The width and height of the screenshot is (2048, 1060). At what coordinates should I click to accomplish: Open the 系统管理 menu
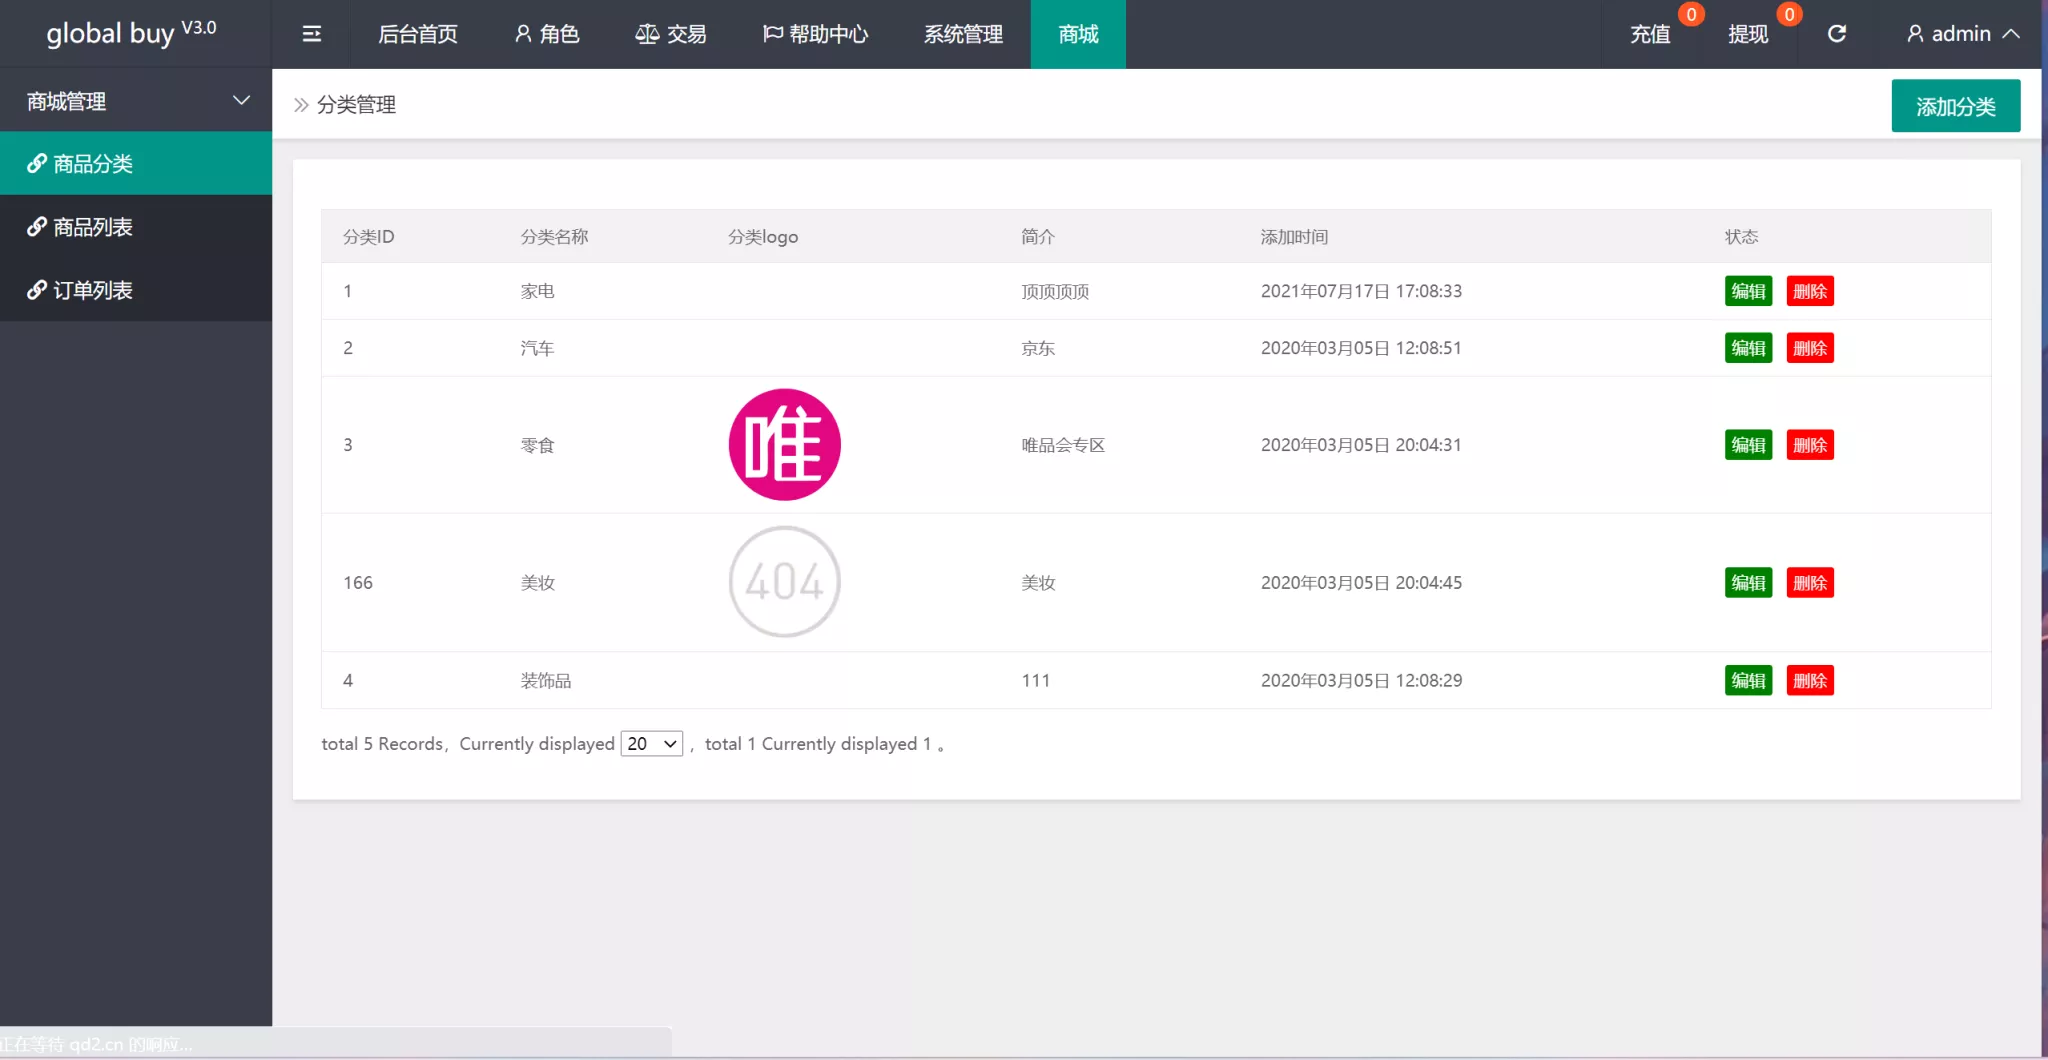pos(961,33)
